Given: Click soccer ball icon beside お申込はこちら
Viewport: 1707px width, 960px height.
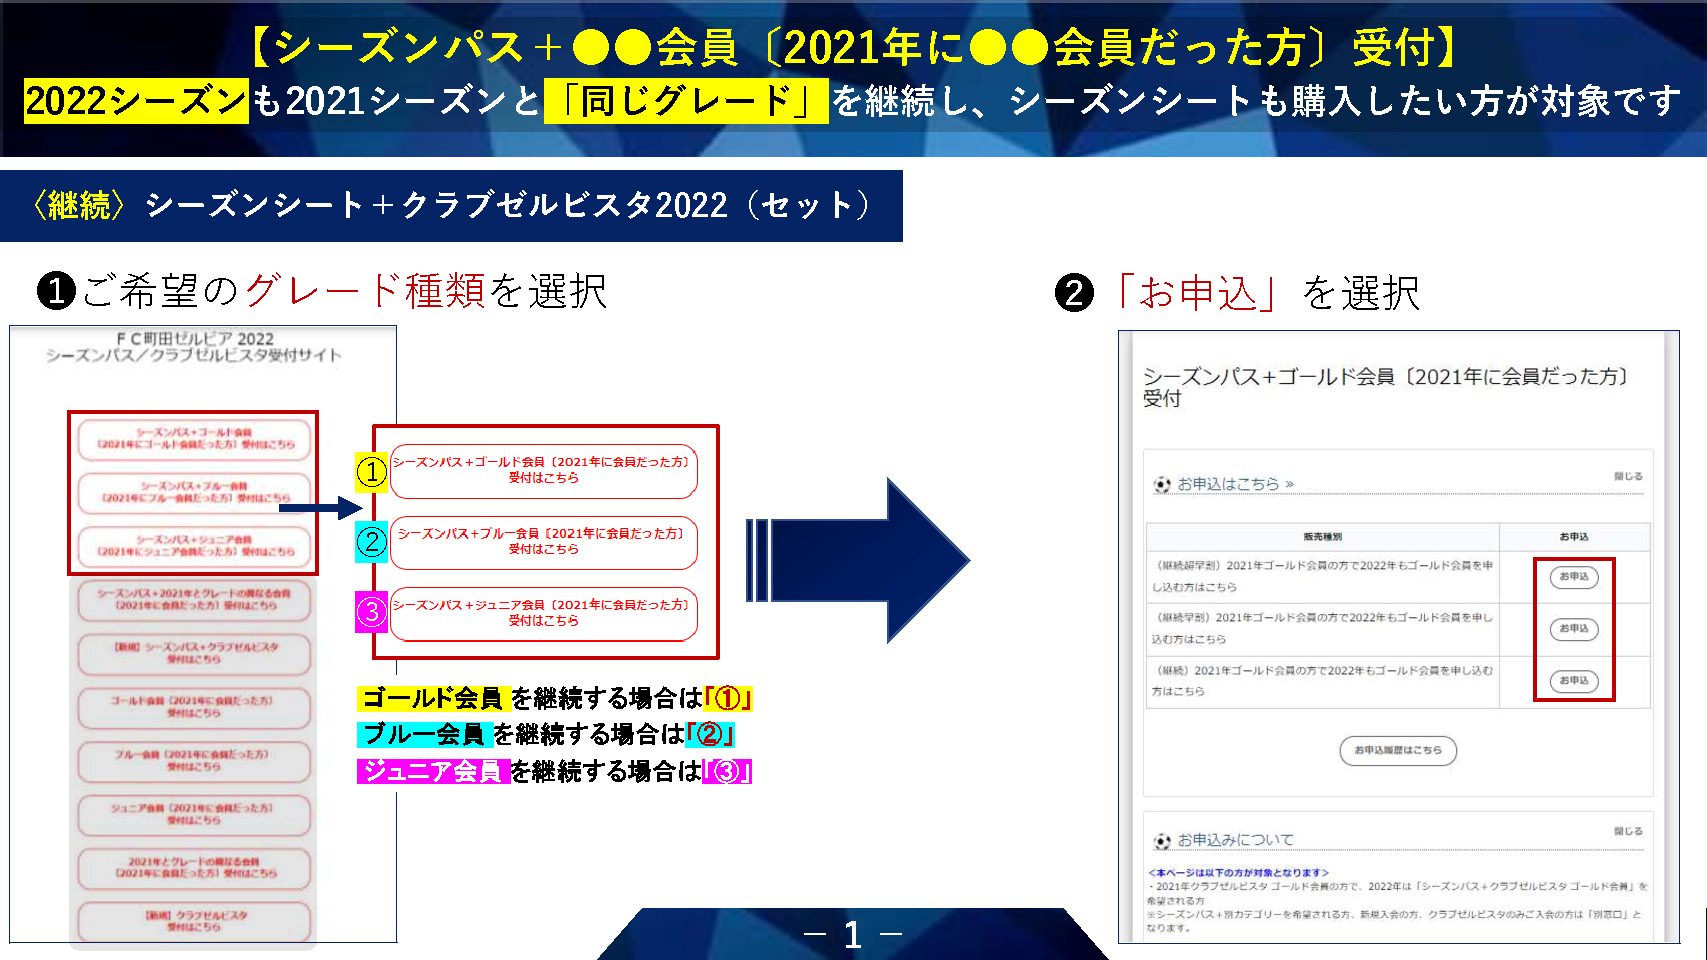Looking at the screenshot, I should click(1161, 485).
